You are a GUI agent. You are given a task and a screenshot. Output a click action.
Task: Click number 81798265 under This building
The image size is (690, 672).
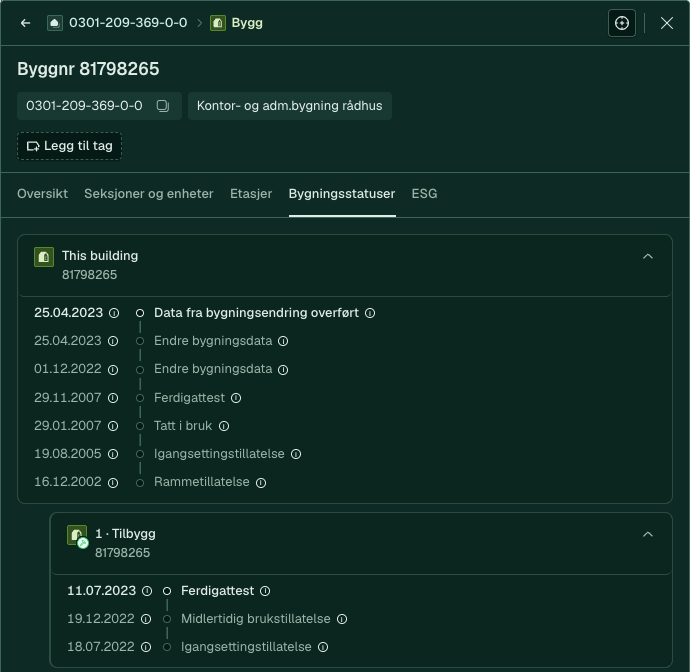pos(89,275)
